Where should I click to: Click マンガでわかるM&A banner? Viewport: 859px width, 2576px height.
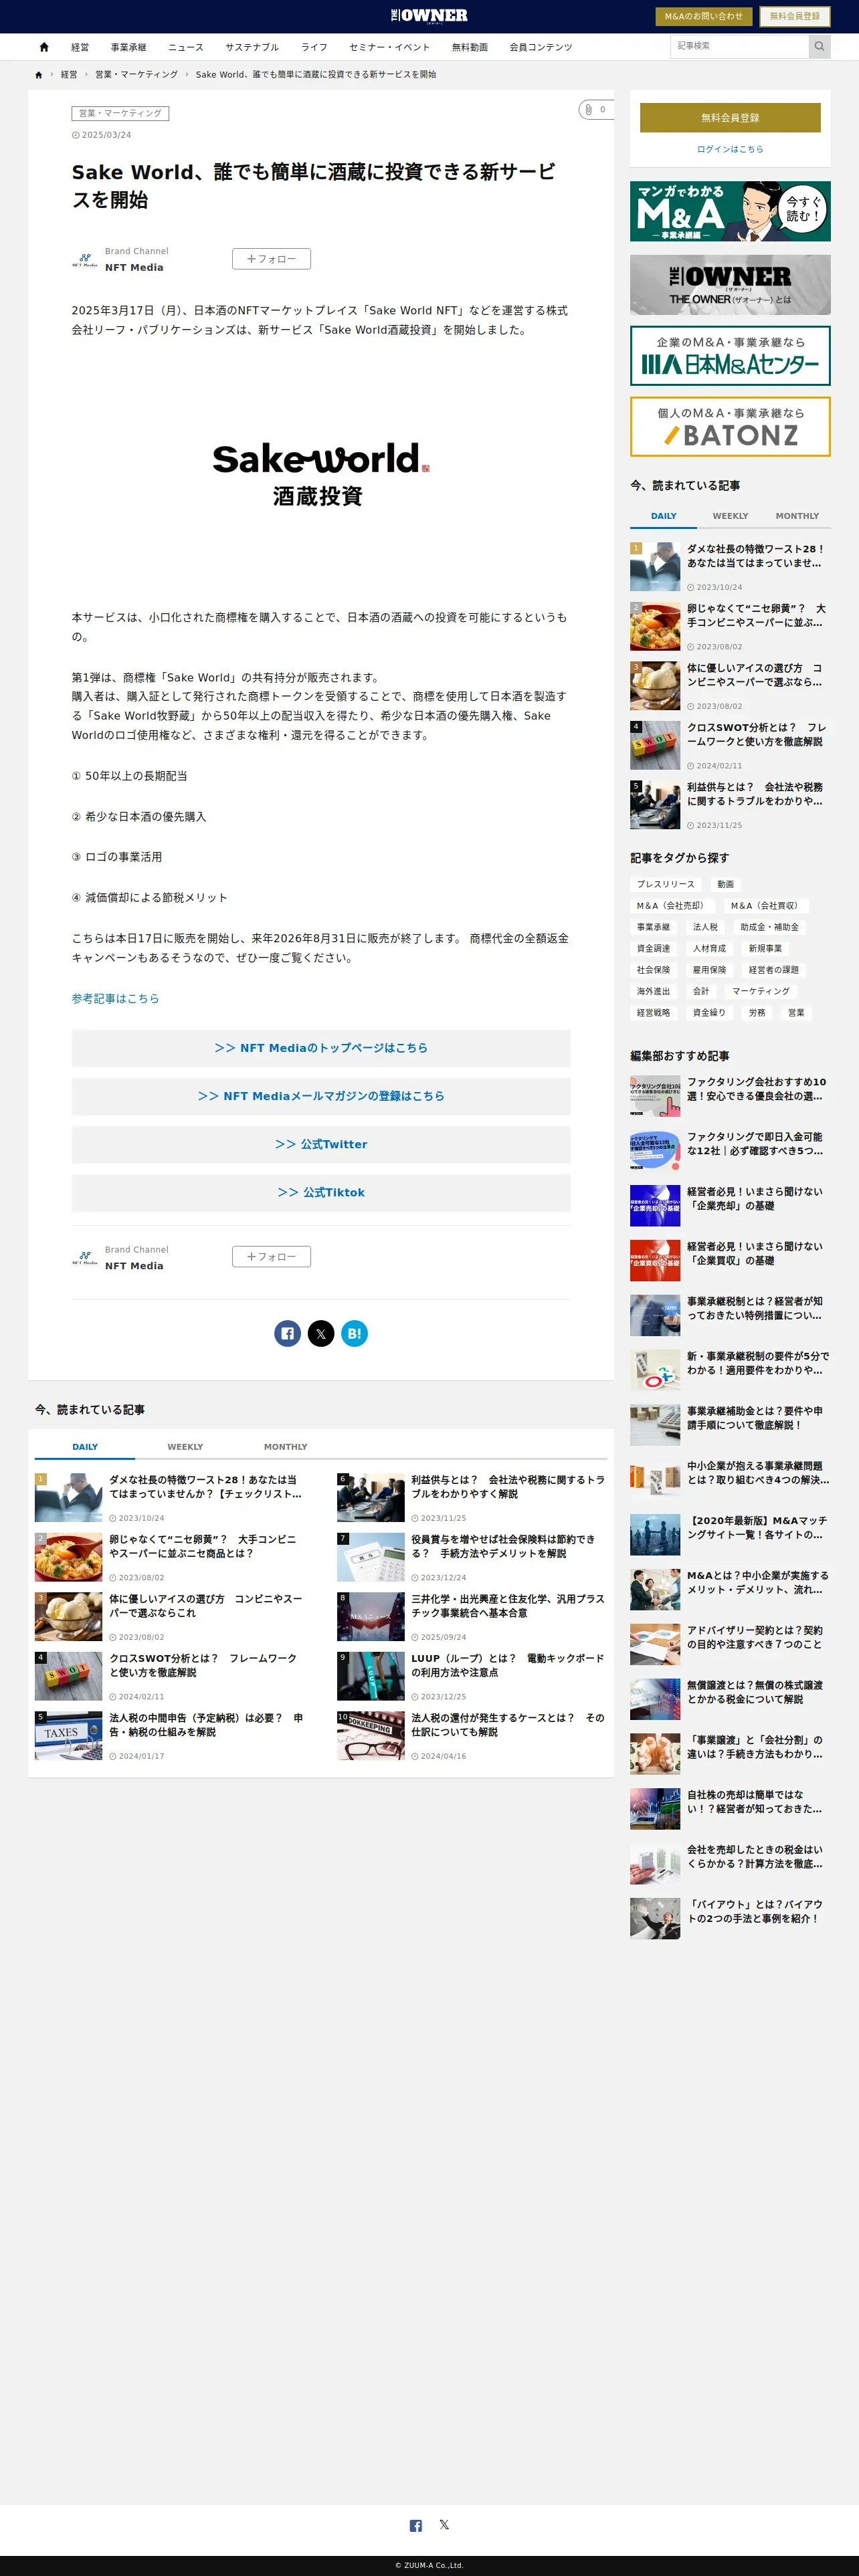pyautogui.click(x=730, y=211)
